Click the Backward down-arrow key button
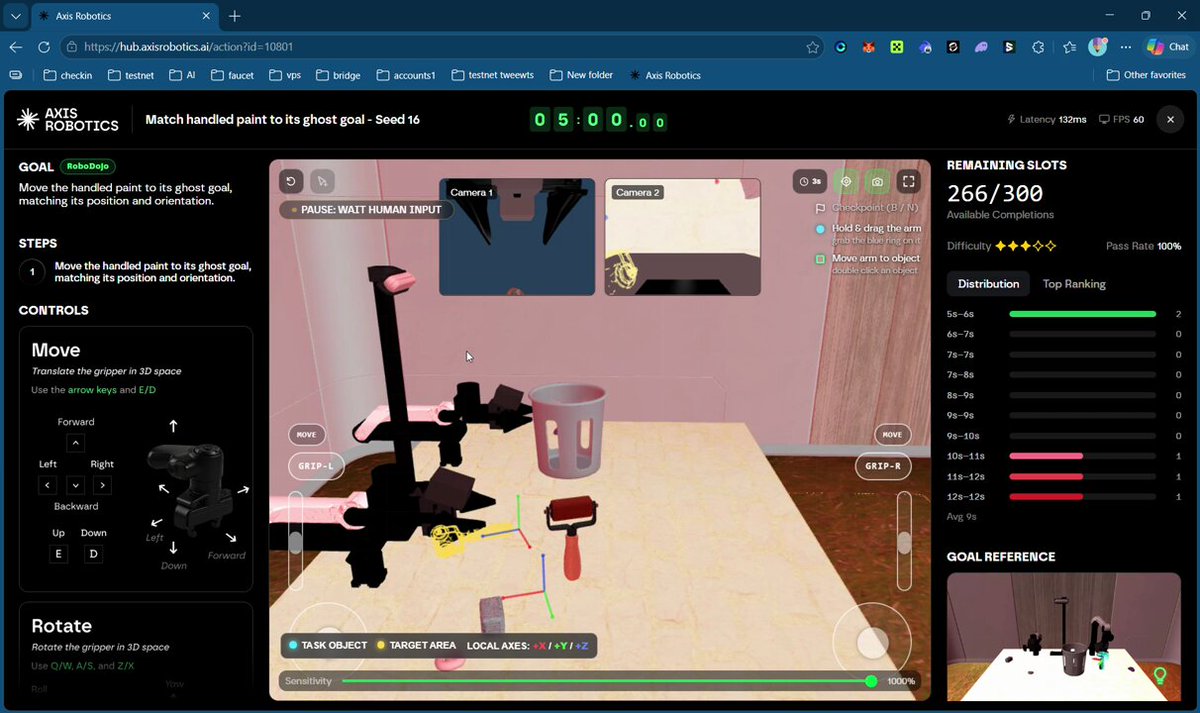This screenshot has height=713, width=1200. [x=76, y=485]
